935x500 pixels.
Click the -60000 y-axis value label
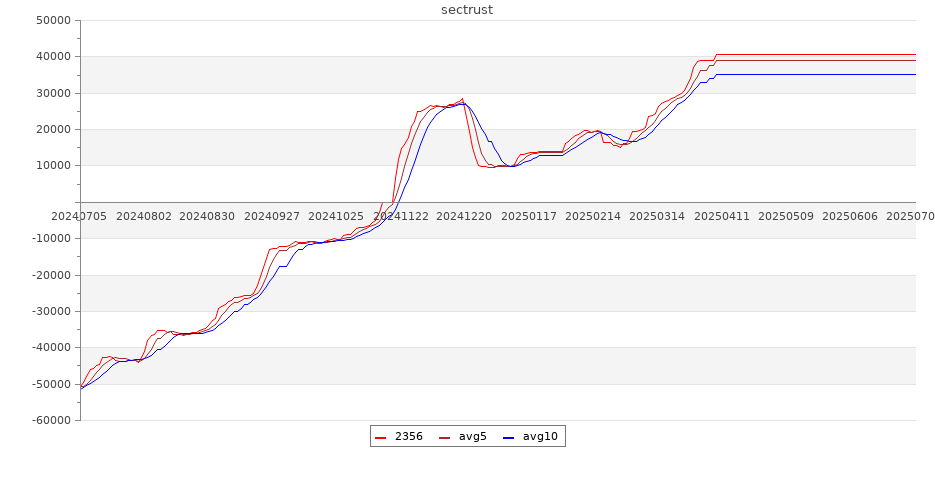pyautogui.click(x=49, y=421)
